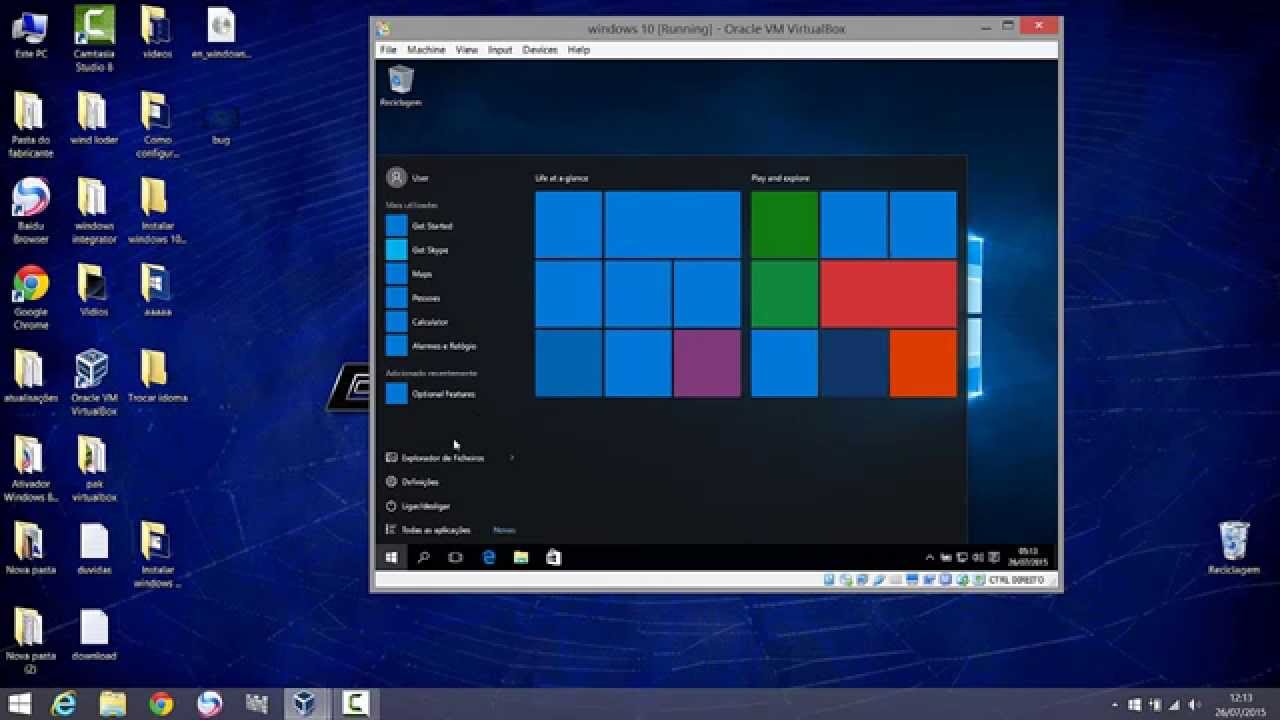
Task: Open the action center icon in the VM tray
Action: 996,557
